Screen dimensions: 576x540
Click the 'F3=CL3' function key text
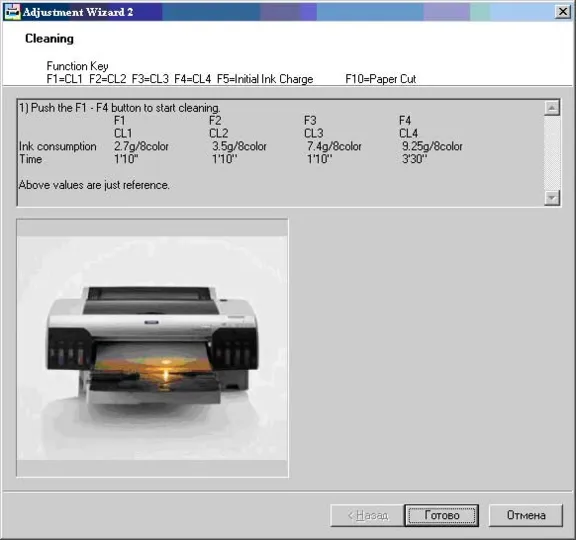tap(150, 79)
